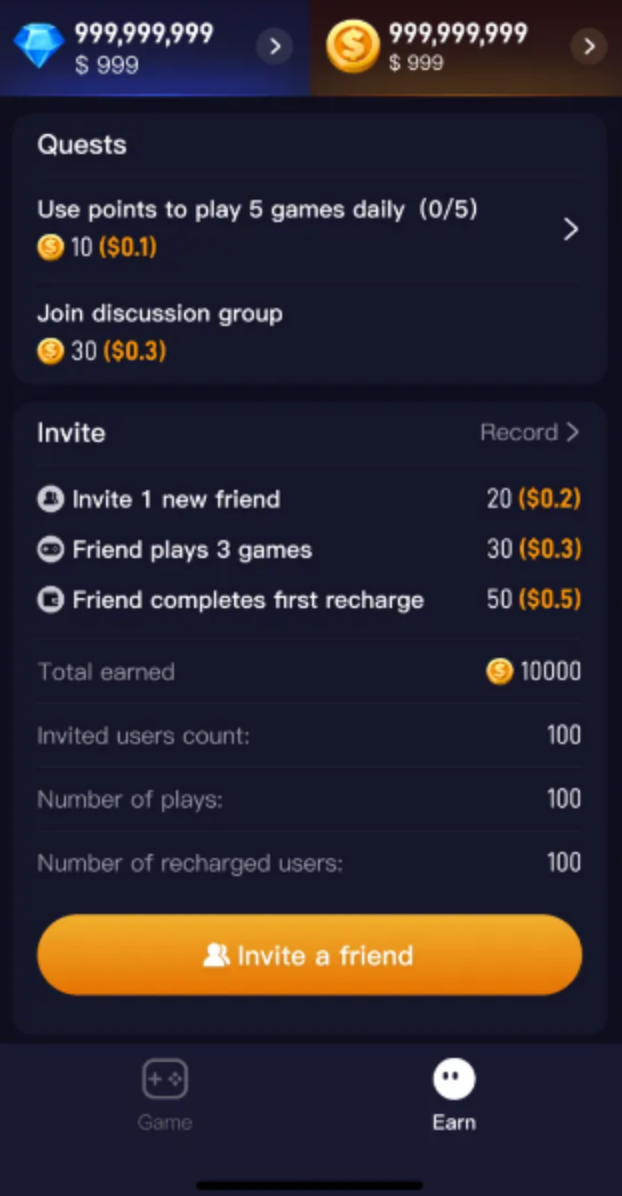Image resolution: width=622 pixels, height=1196 pixels.
Task: Tap the gold coin balance icon
Action: click(x=353, y=46)
